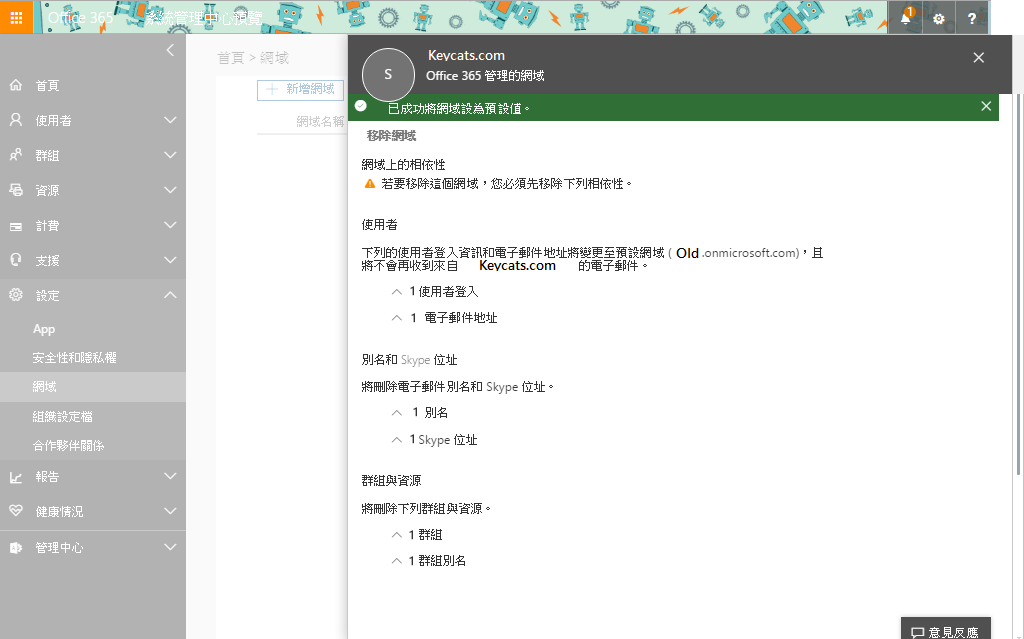Screen dimensions: 1024x639
Task: Expand the 計費 navigation section
Action: coord(170,225)
